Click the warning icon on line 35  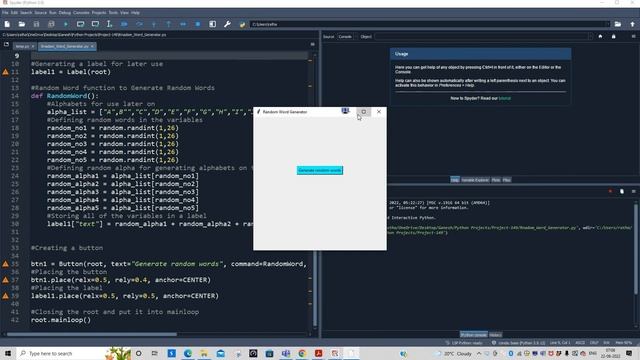pos(5,264)
